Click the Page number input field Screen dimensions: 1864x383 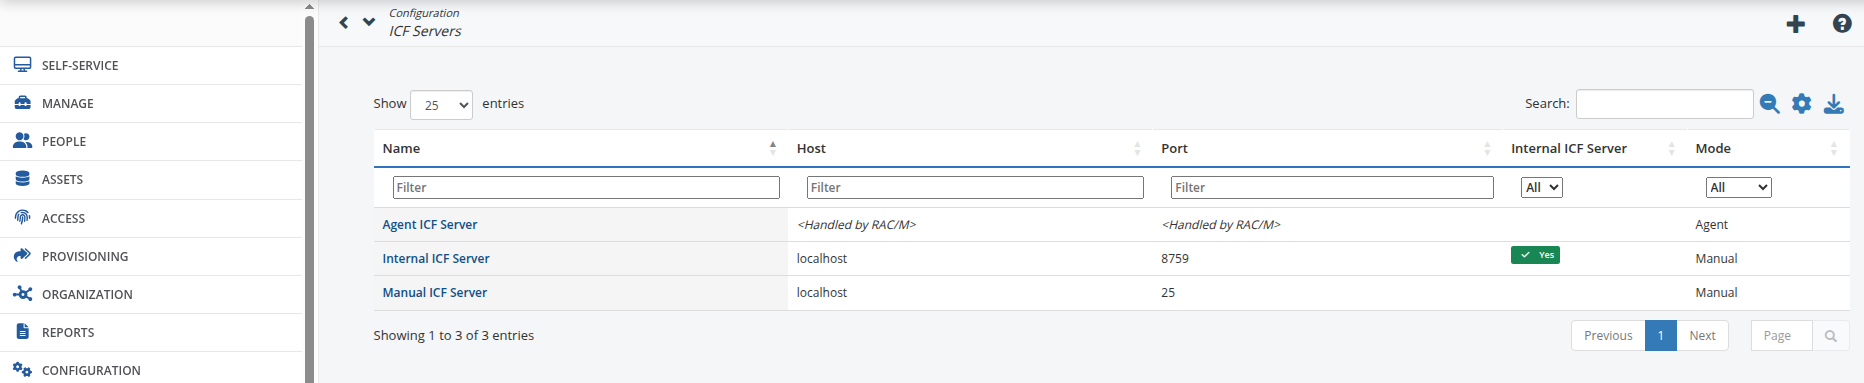click(x=1782, y=336)
